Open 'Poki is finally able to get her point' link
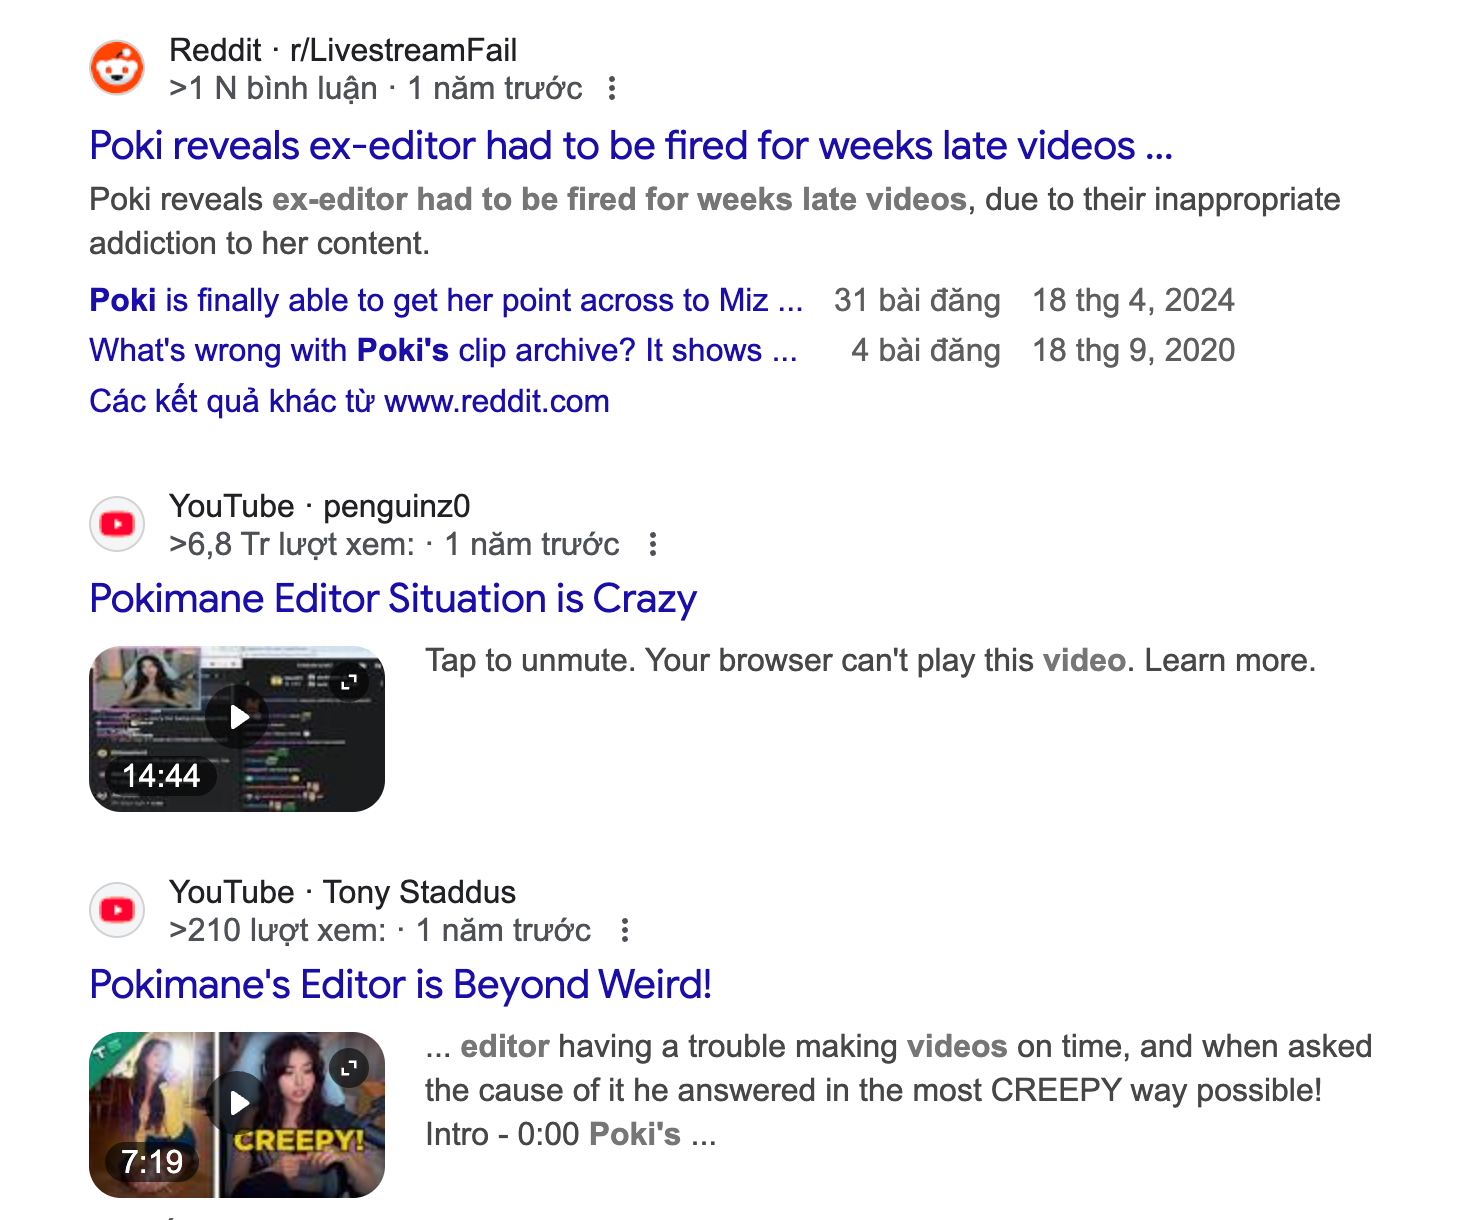Image resolution: width=1458 pixels, height=1220 pixels. [446, 300]
